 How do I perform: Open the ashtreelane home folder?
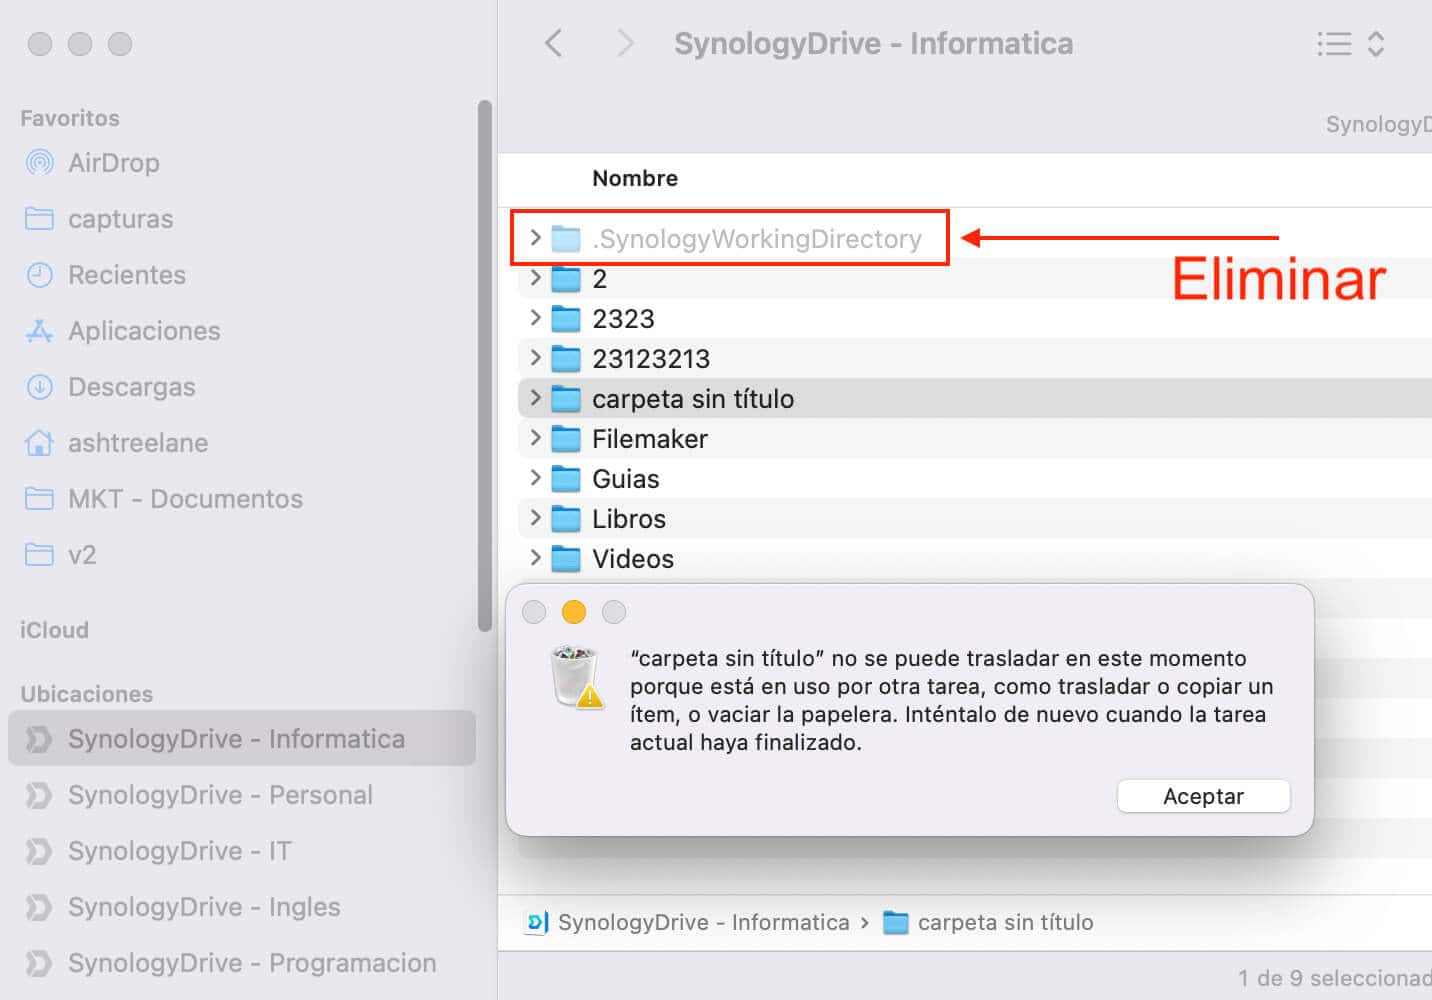coord(137,443)
